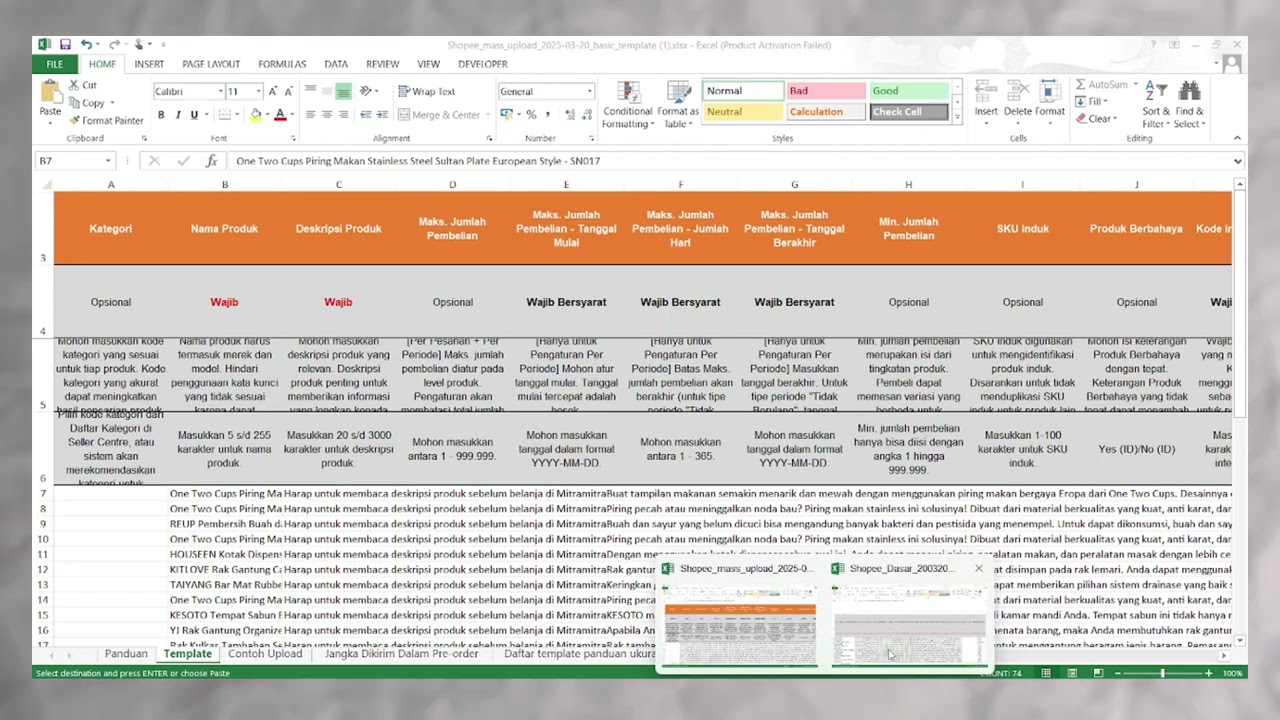Viewport: 1280px width, 720px height.
Task: Expand the formula bar
Action: pyautogui.click(x=1238, y=161)
